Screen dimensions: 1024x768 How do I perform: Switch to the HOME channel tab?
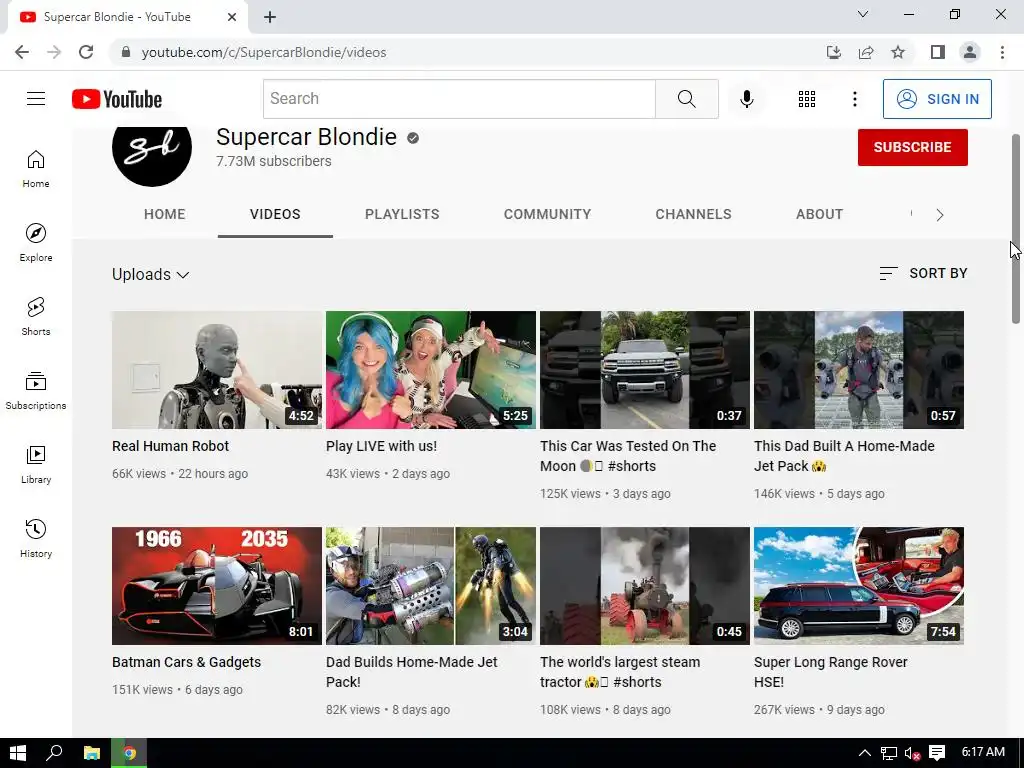coord(165,214)
